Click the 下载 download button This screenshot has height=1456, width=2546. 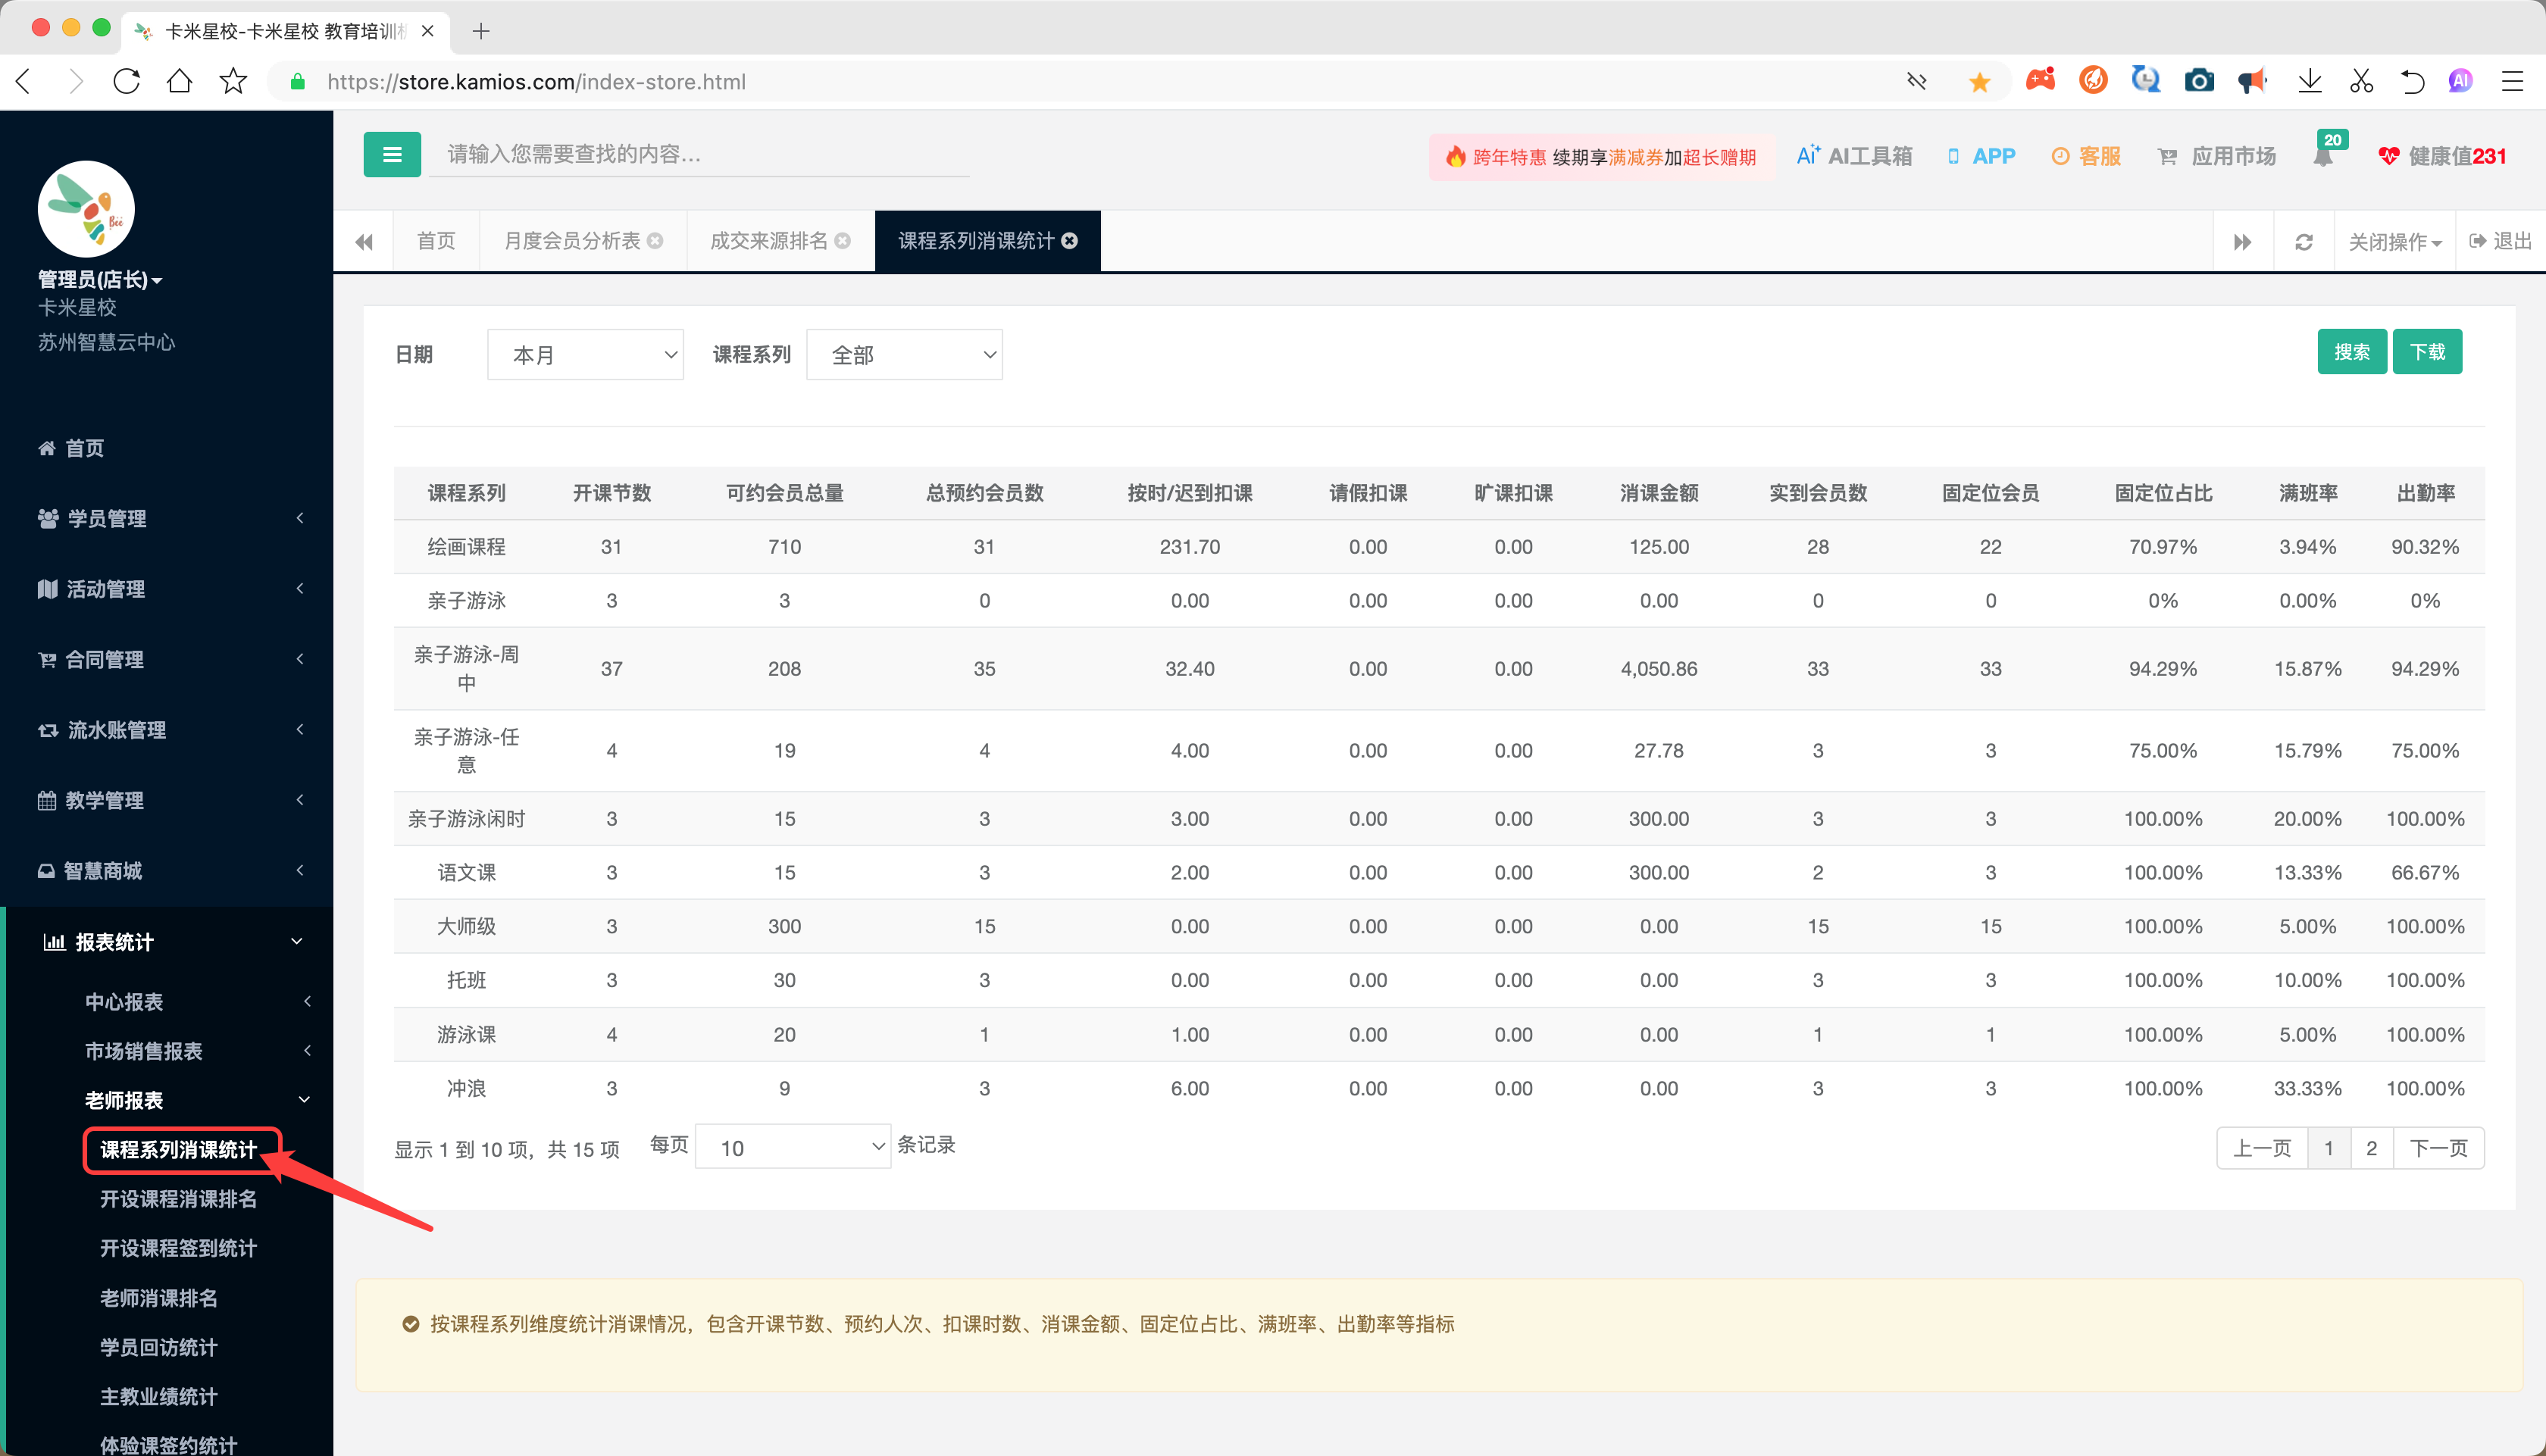click(x=2426, y=352)
